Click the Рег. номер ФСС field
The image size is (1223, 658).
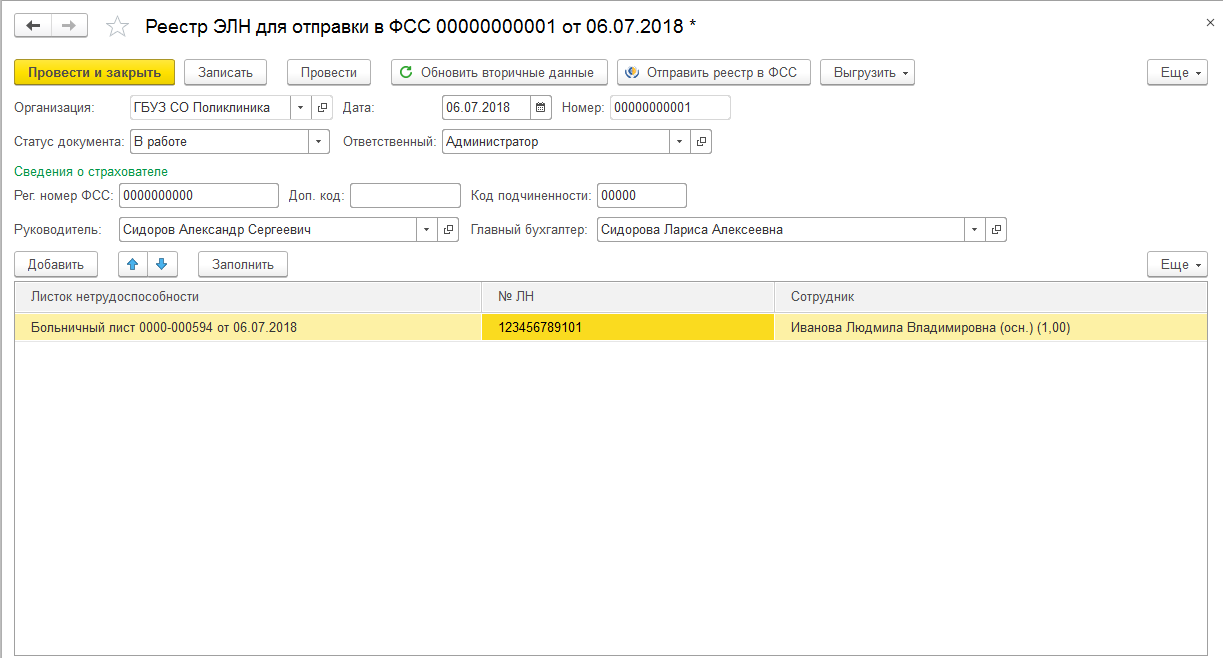pyautogui.click(x=198, y=196)
